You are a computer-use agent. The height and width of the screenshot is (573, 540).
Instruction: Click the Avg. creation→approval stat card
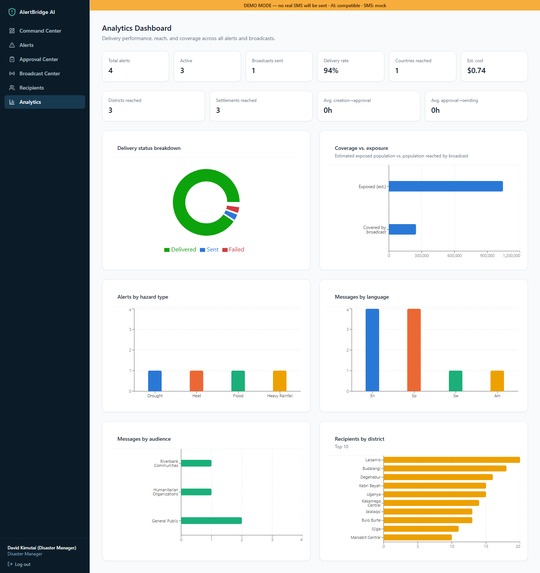coord(369,106)
